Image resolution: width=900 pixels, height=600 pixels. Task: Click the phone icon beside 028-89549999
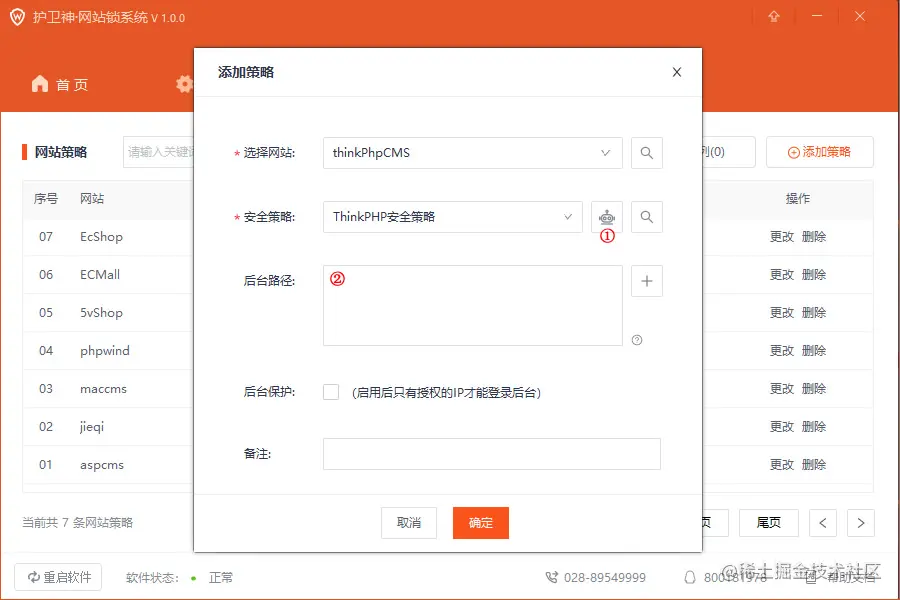coord(552,577)
